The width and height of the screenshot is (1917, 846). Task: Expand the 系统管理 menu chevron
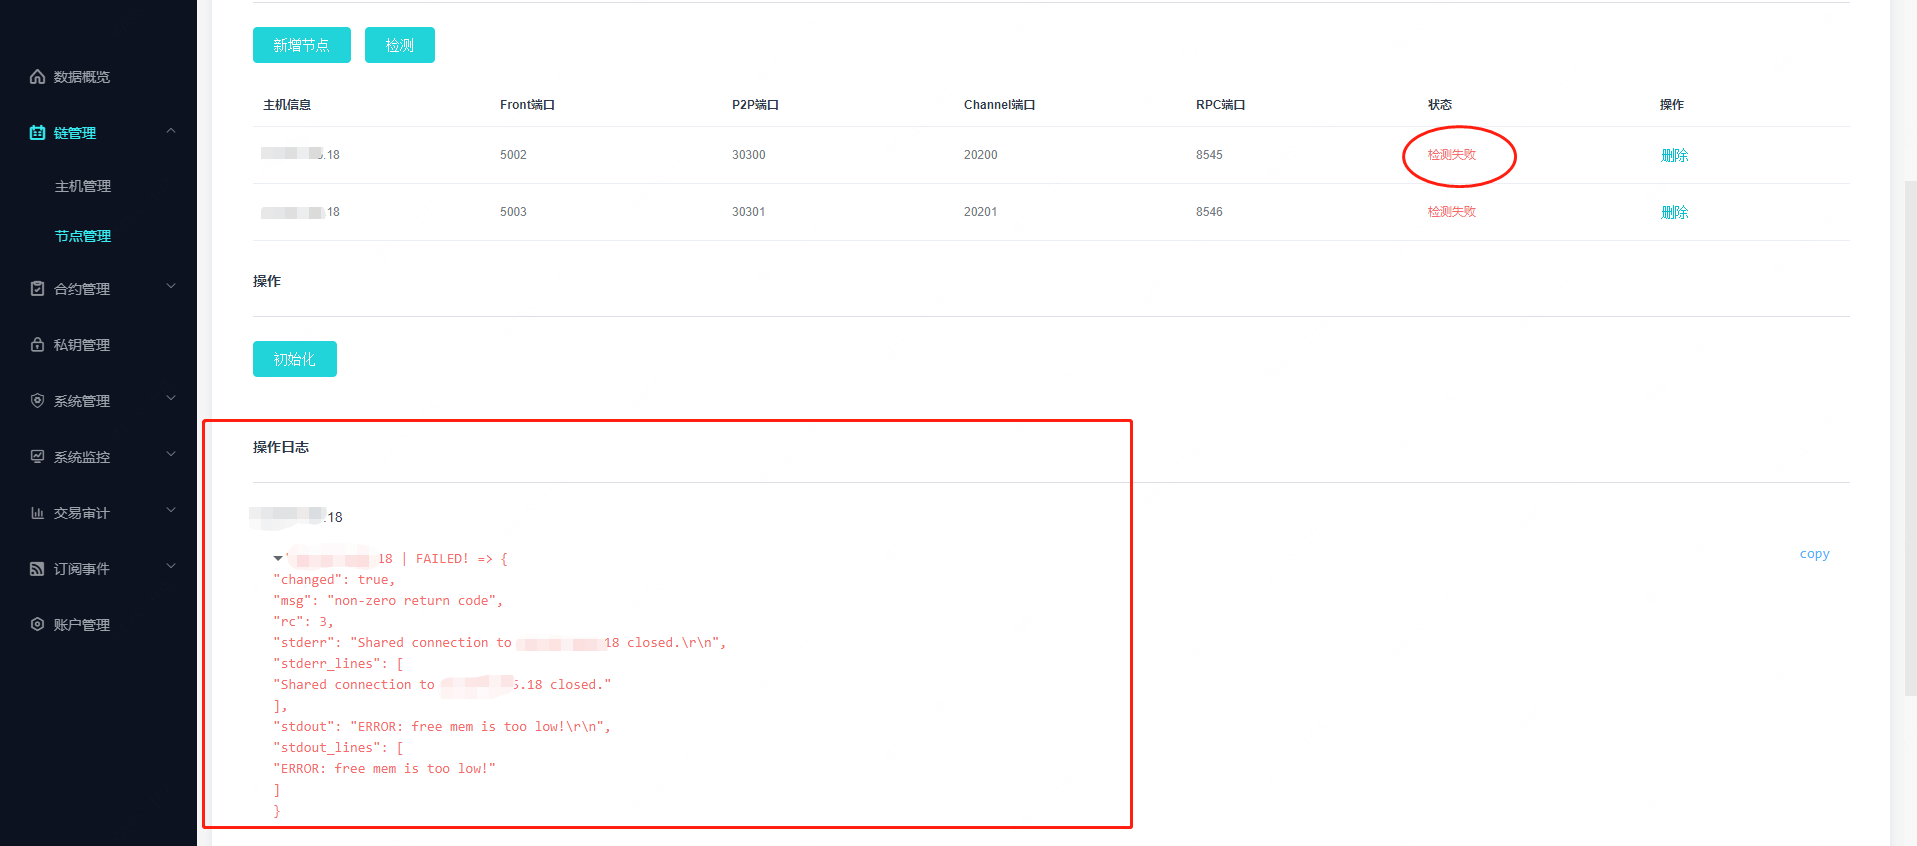point(171,398)
